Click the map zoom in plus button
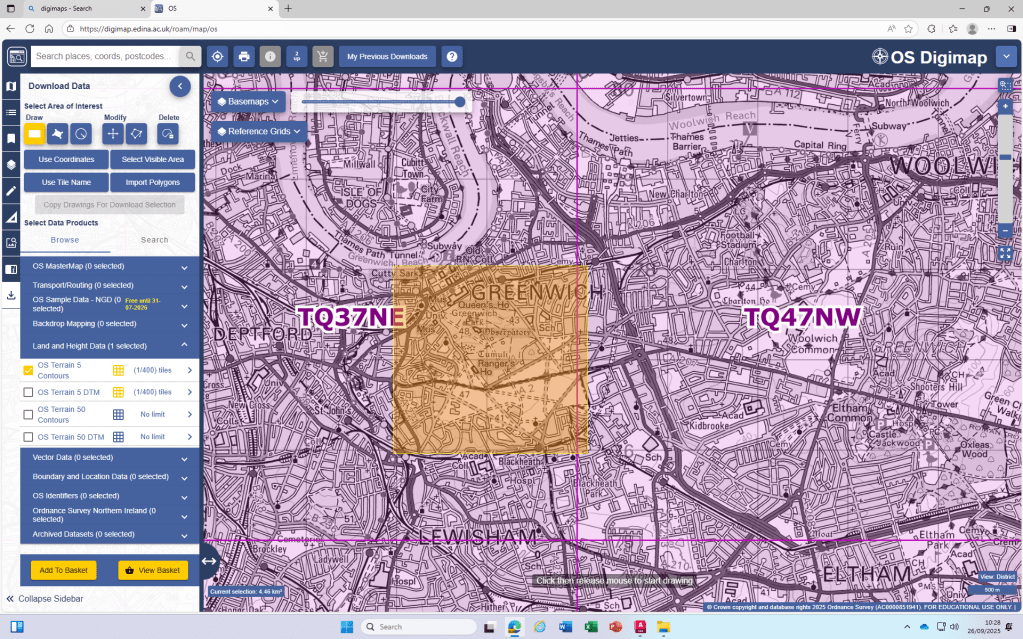The width and height of the screenshot is (1023, 639). (x=1005, y=106)
